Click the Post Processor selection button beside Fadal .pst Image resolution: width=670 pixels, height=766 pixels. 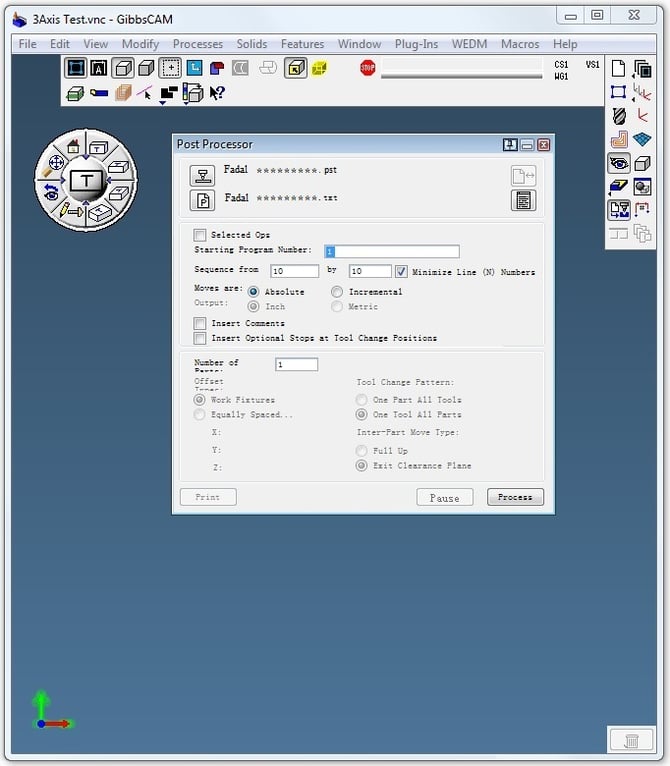coord(202,175)
